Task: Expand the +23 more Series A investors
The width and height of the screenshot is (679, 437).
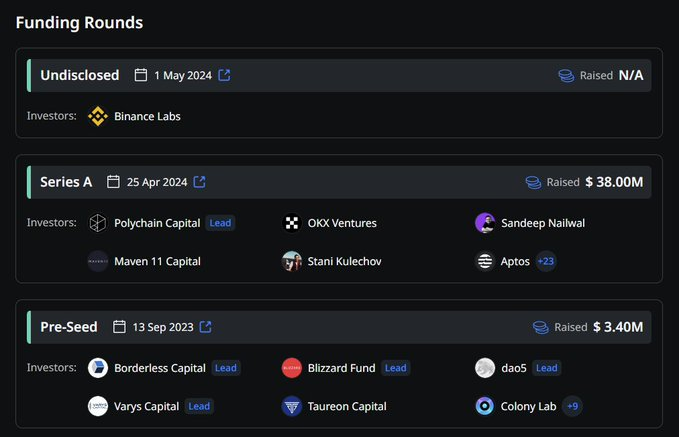Action: 546,261
